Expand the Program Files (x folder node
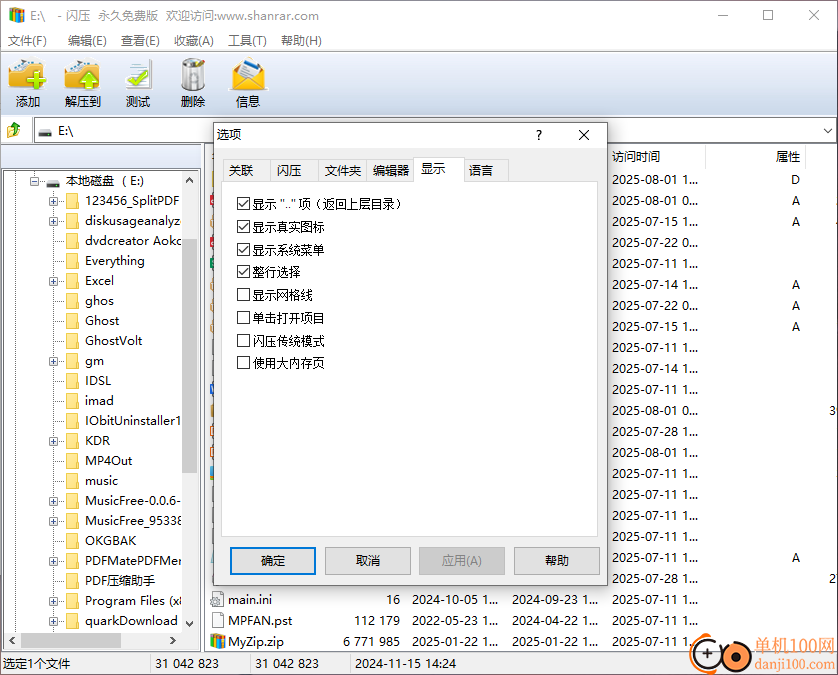The height and width of the screenshot is (675, 838). pos(53,601)
